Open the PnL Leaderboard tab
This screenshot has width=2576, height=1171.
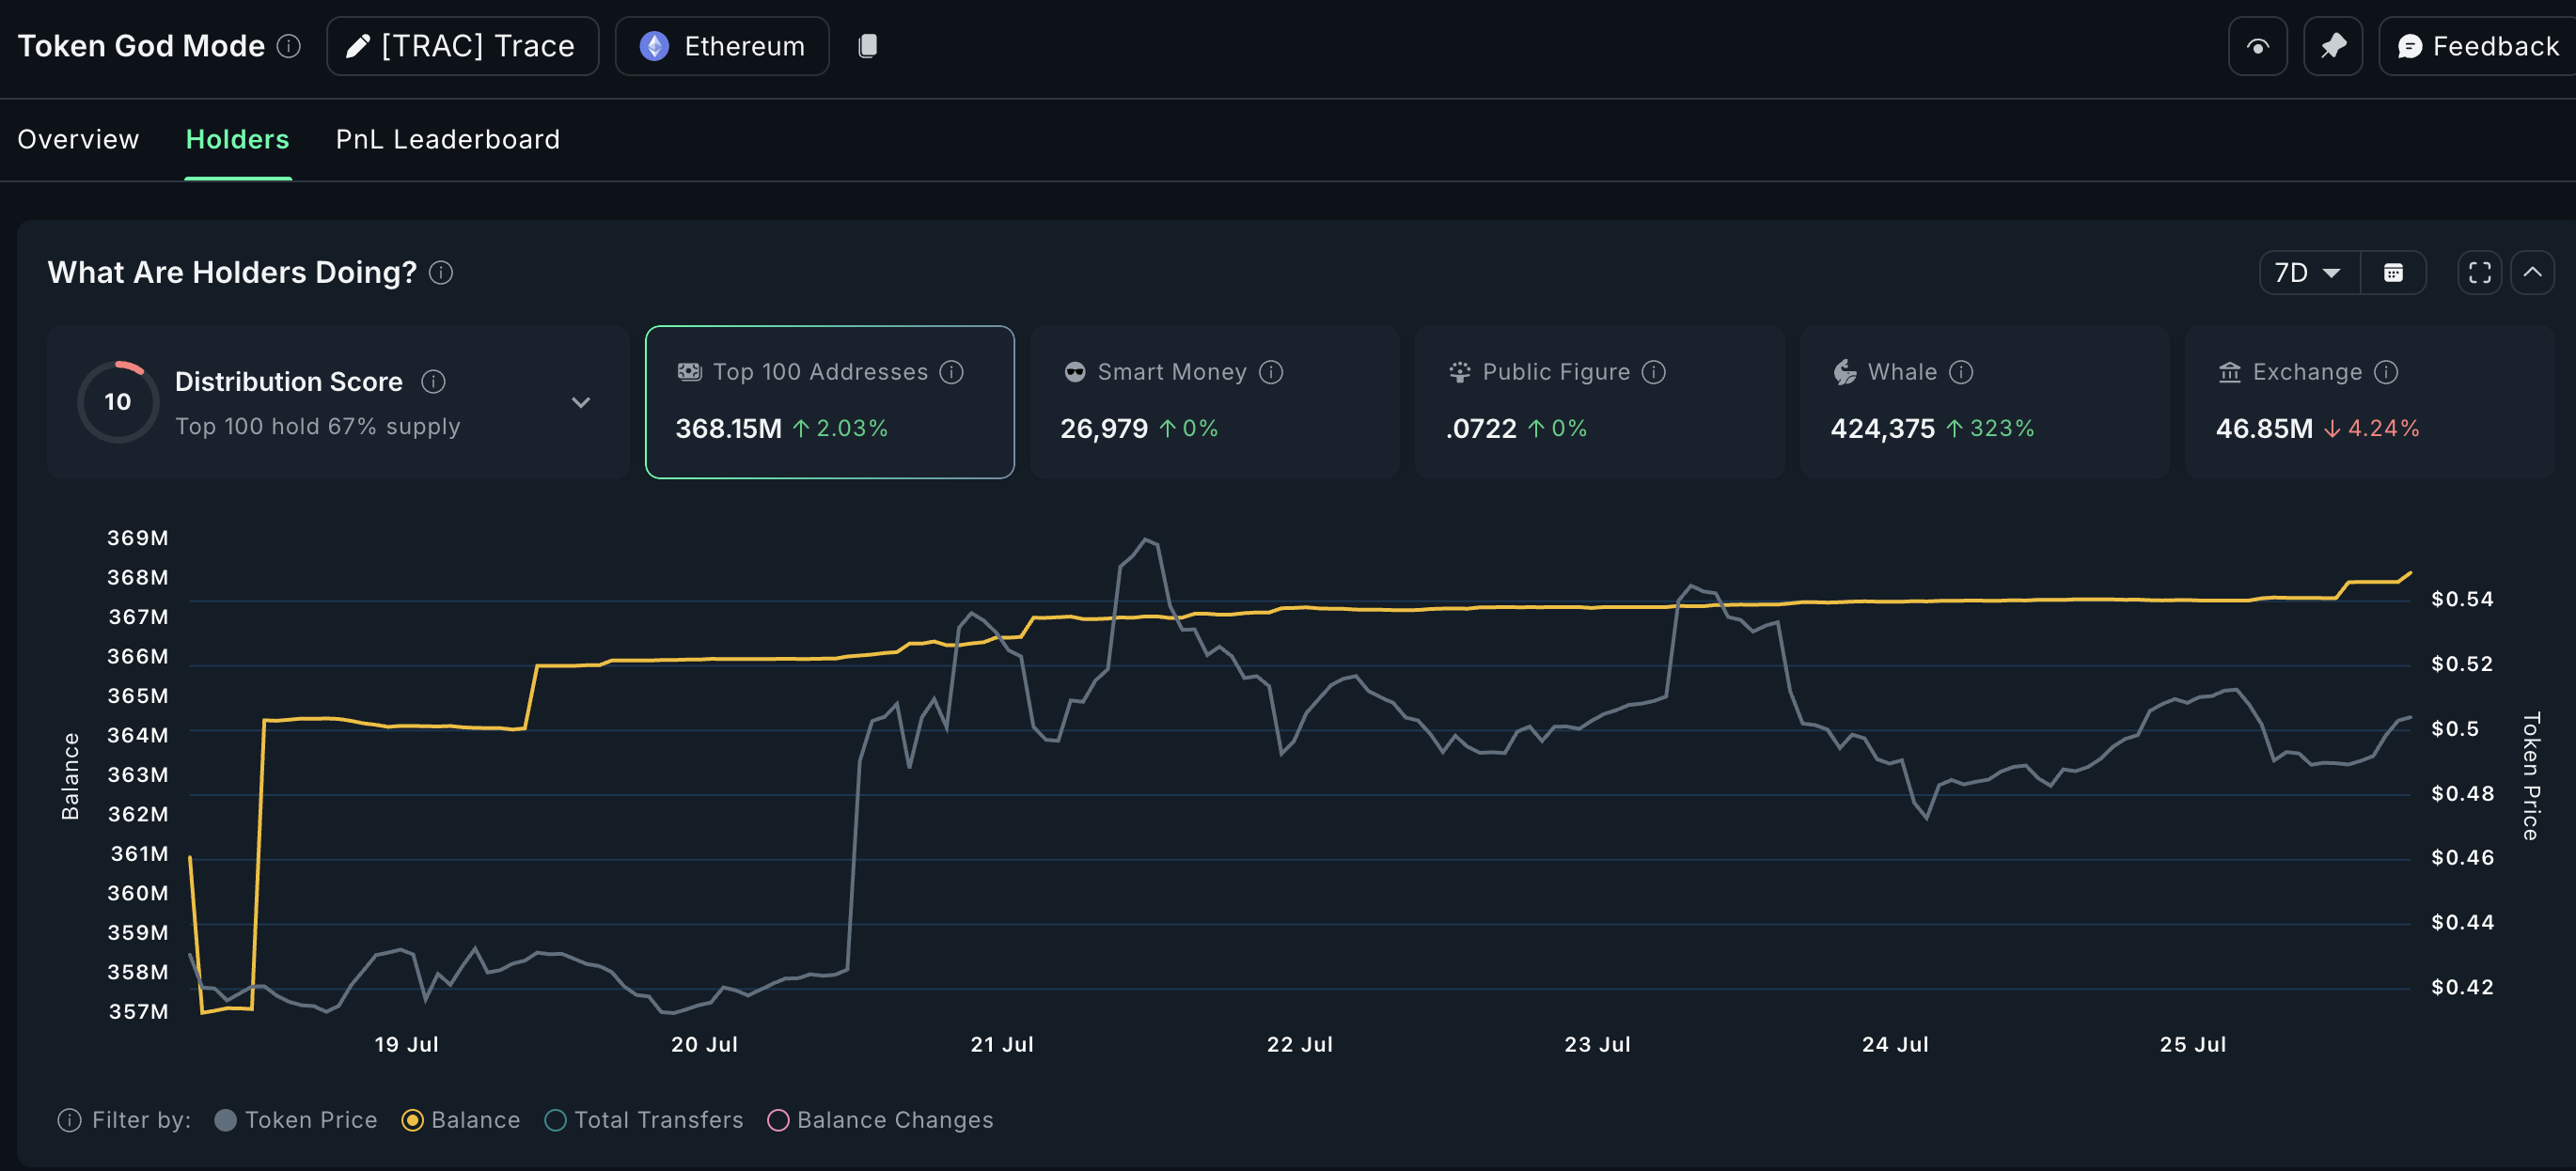point(447,139)
